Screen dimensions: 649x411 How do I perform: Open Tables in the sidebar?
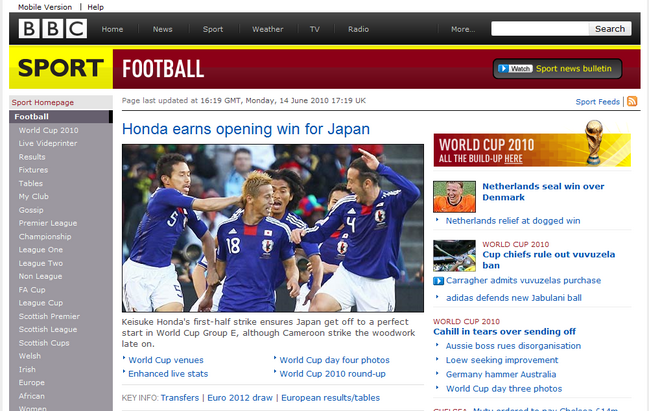pos(31,183)
